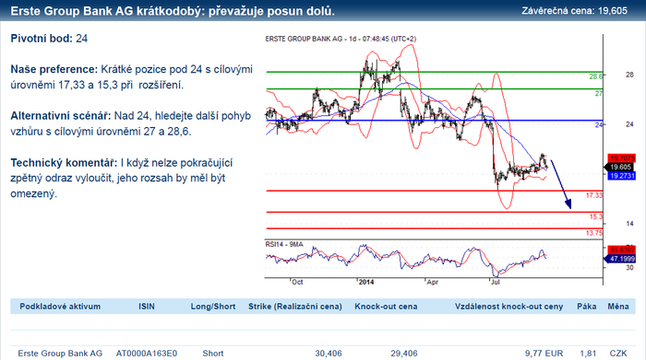This screenshot has width=646, height=360.
Task: Click the knock-out value '29,406'
Action: click(x=404, y=353)
